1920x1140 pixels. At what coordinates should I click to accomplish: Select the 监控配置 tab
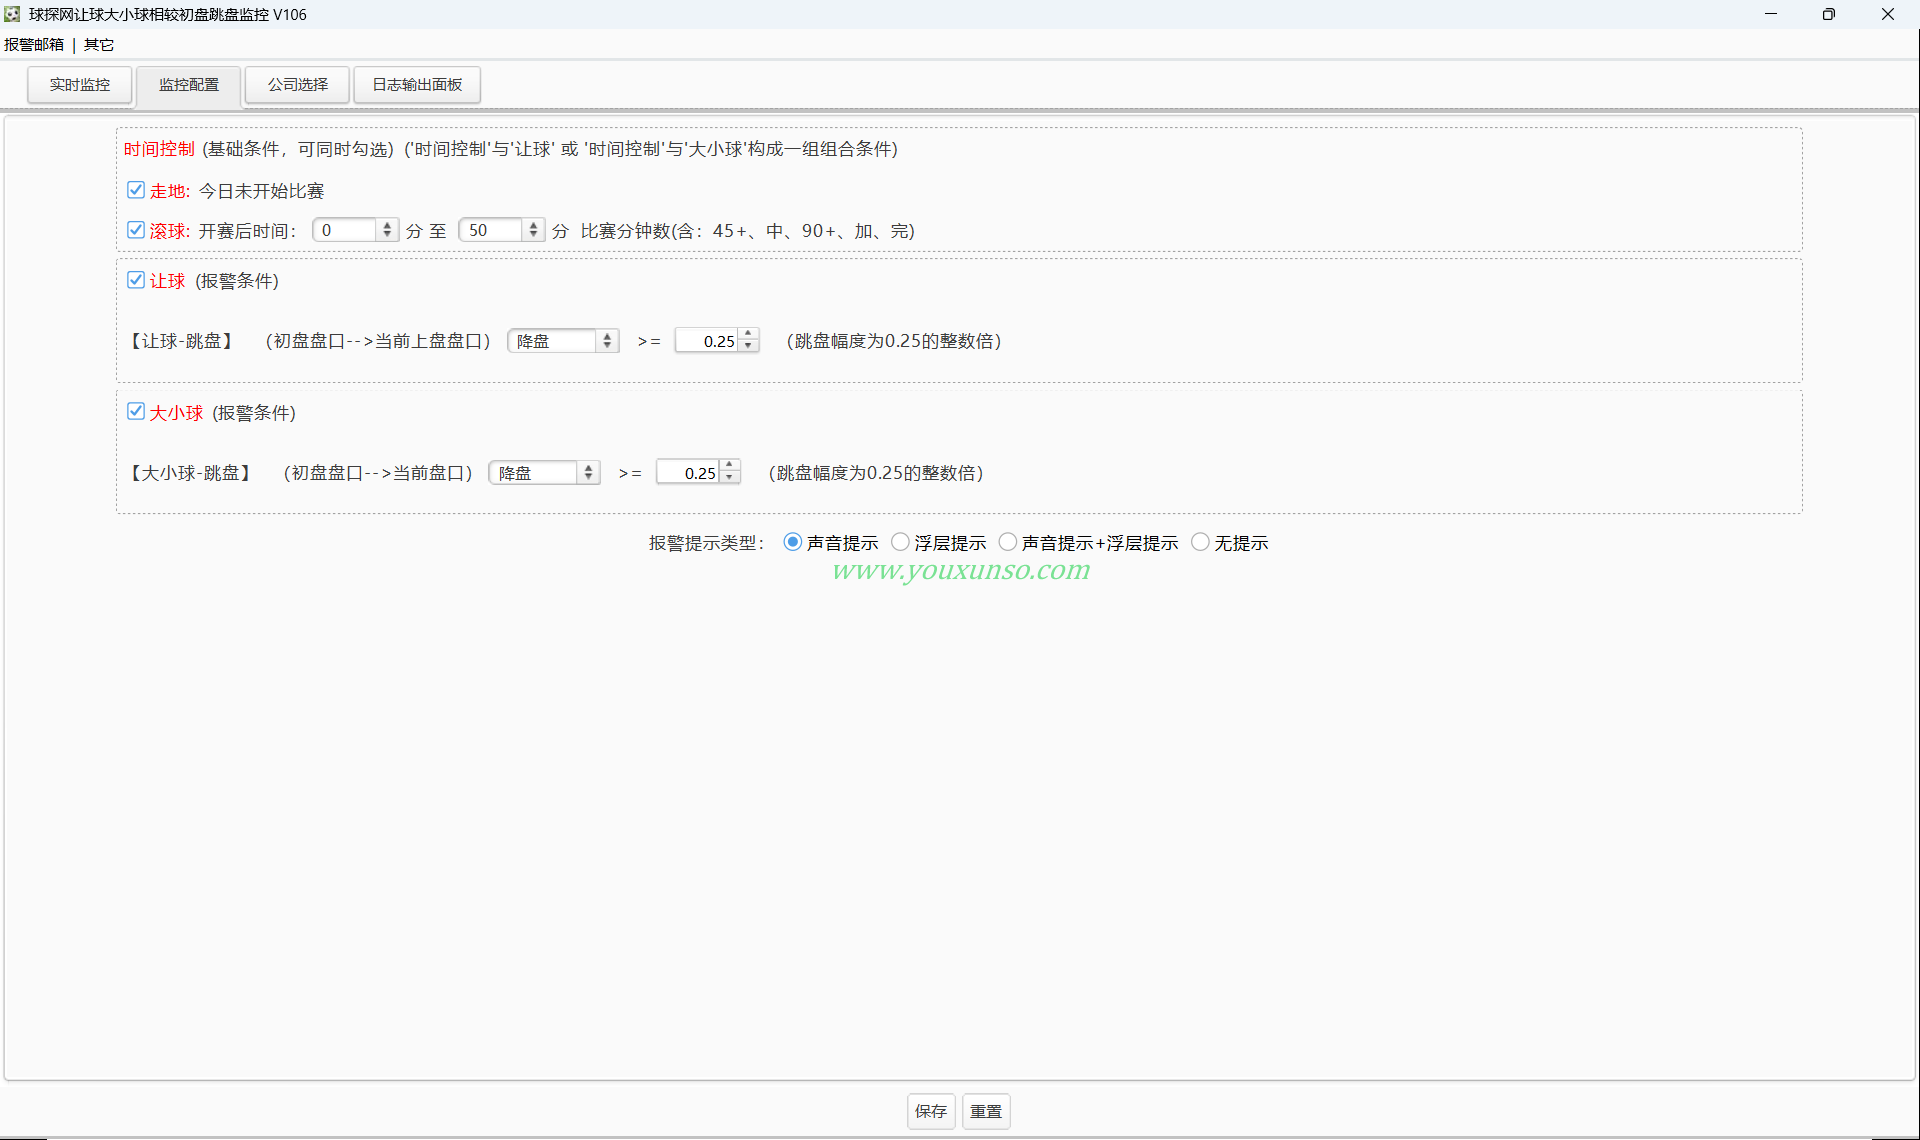coord(189,85)
